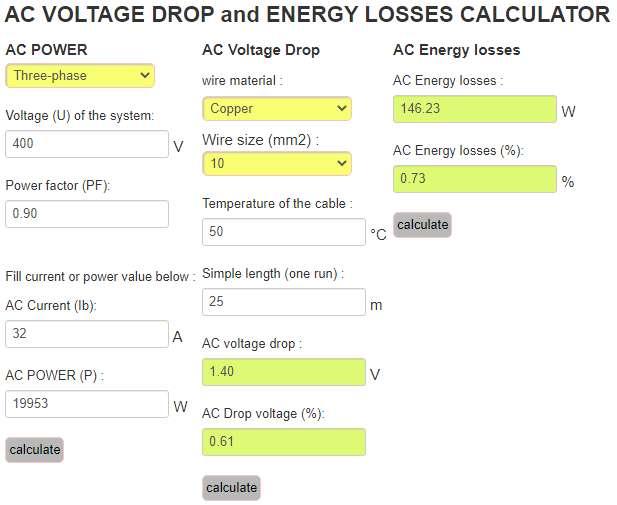
Task: Click the Power factor field showing 0.90
Action: point(87,214)
